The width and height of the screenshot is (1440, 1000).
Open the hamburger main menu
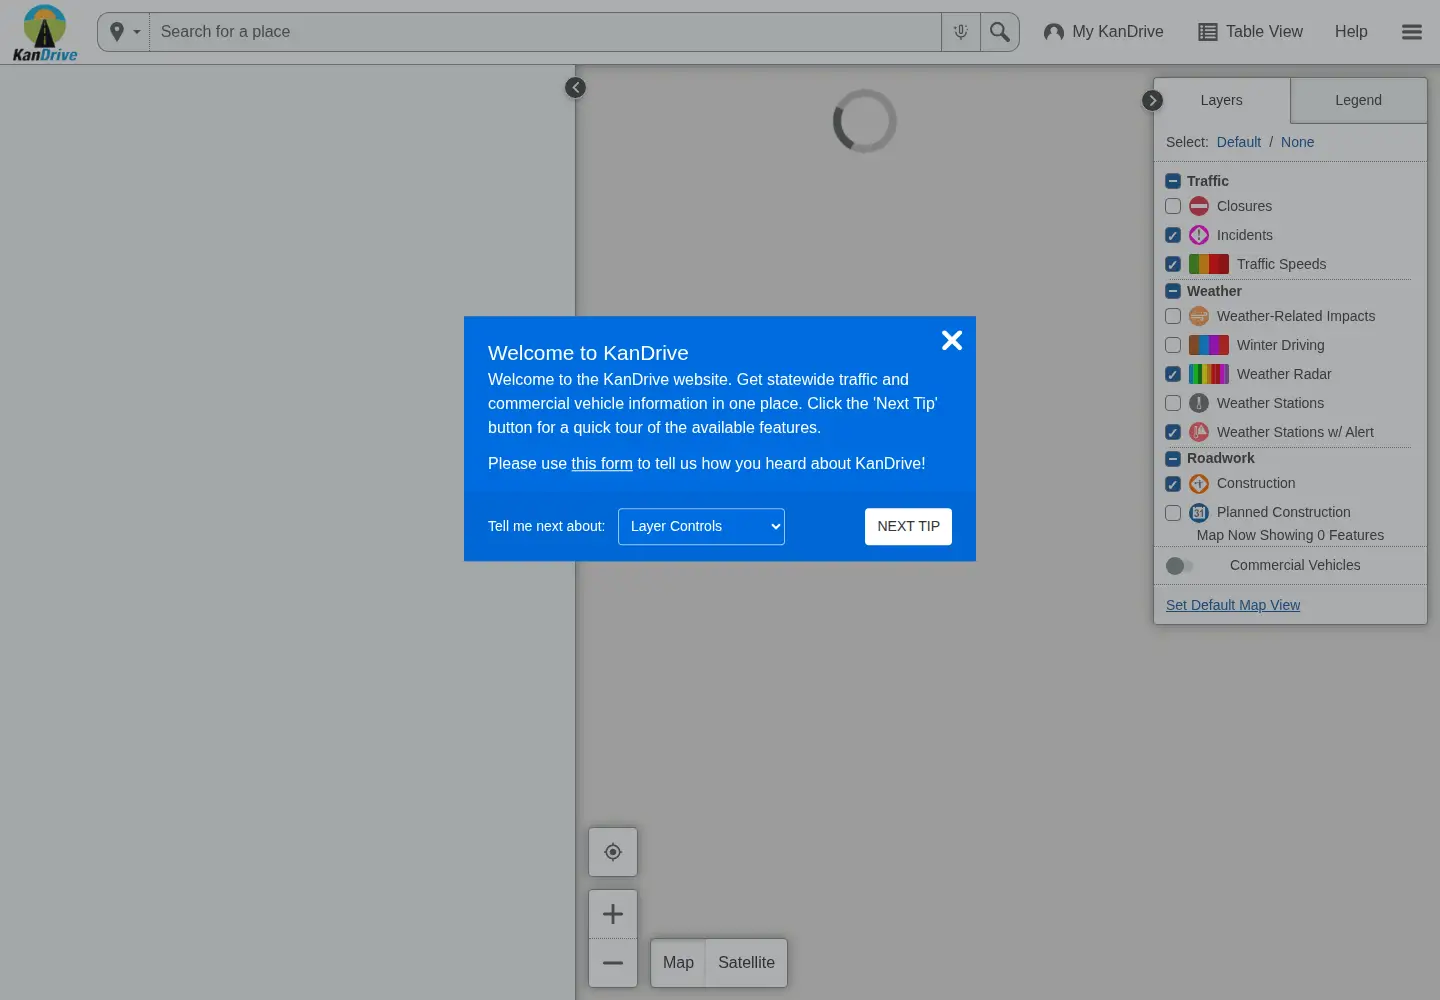click(x=1412, y=32)
